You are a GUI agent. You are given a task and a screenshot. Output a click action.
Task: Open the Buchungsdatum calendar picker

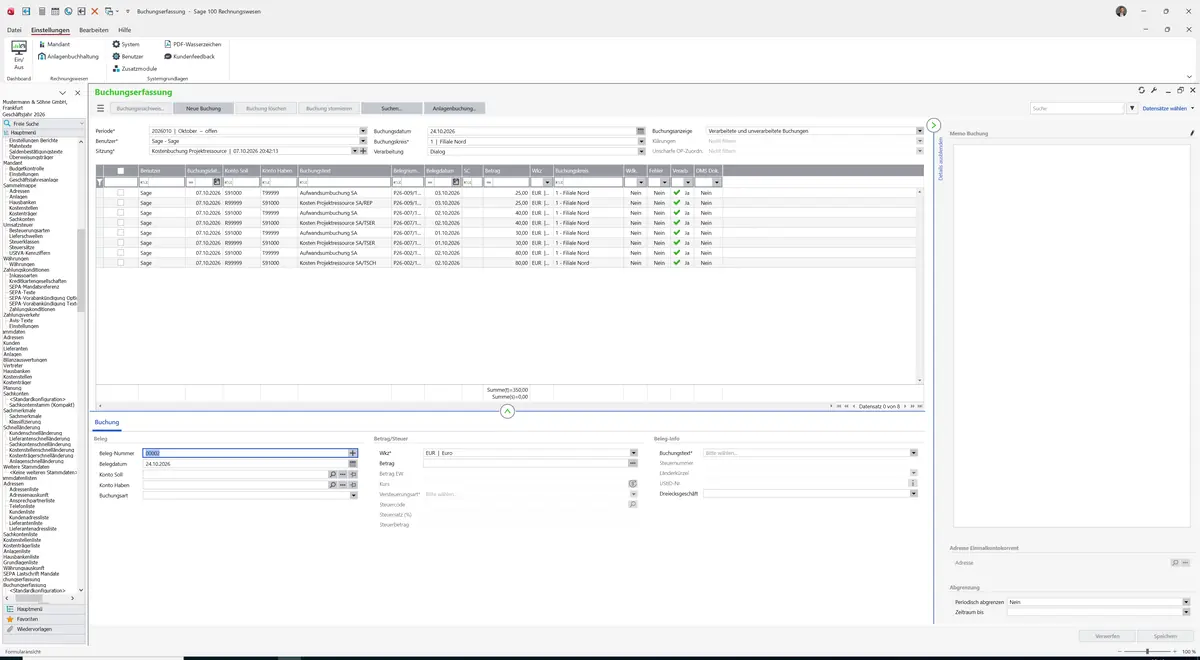coord(642,131)
